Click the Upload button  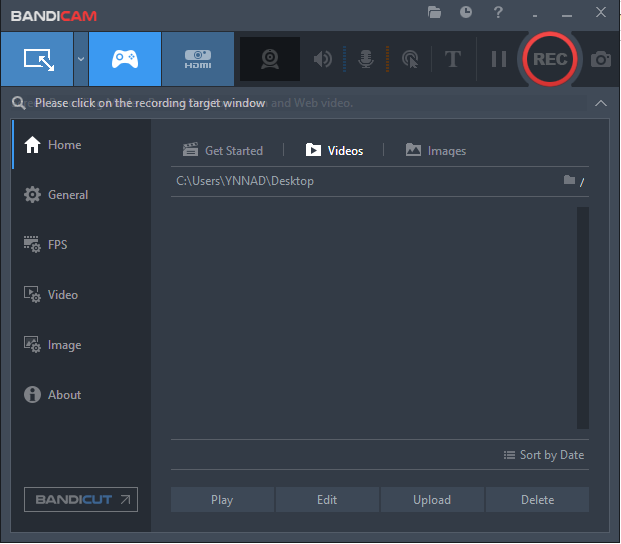[x=432, y=500]
